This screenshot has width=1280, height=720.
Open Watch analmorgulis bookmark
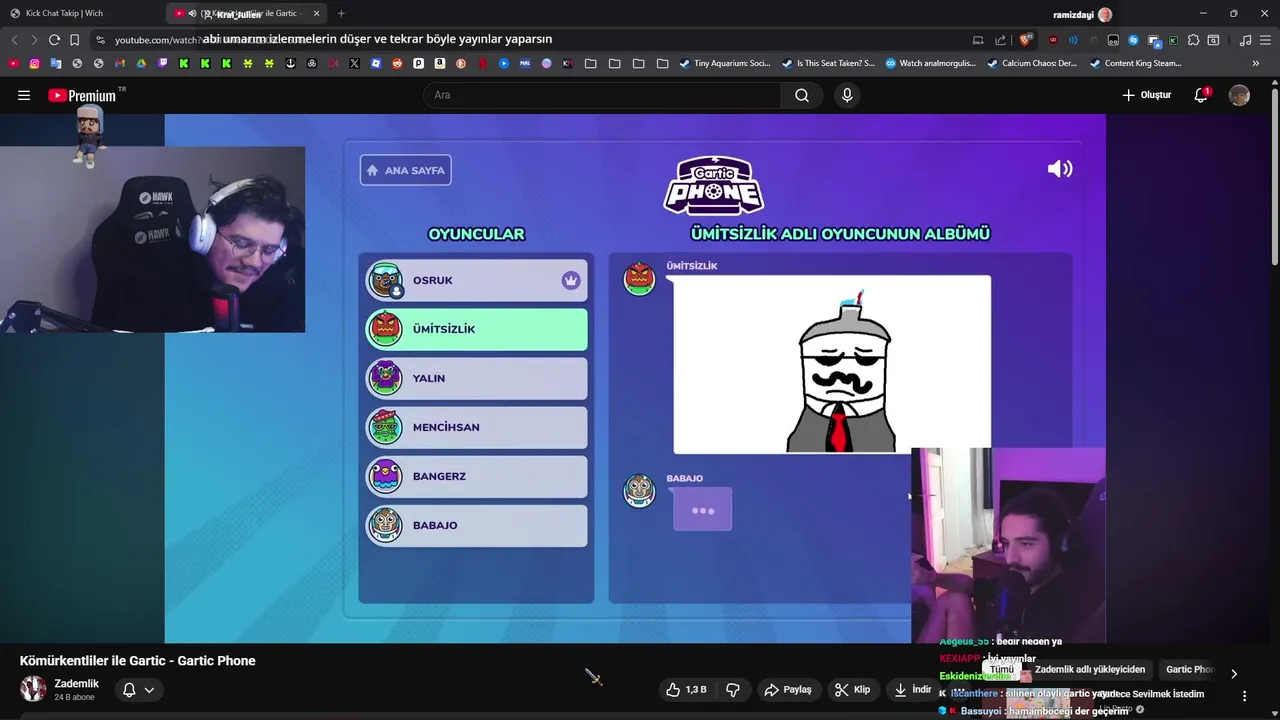[930, 63]
